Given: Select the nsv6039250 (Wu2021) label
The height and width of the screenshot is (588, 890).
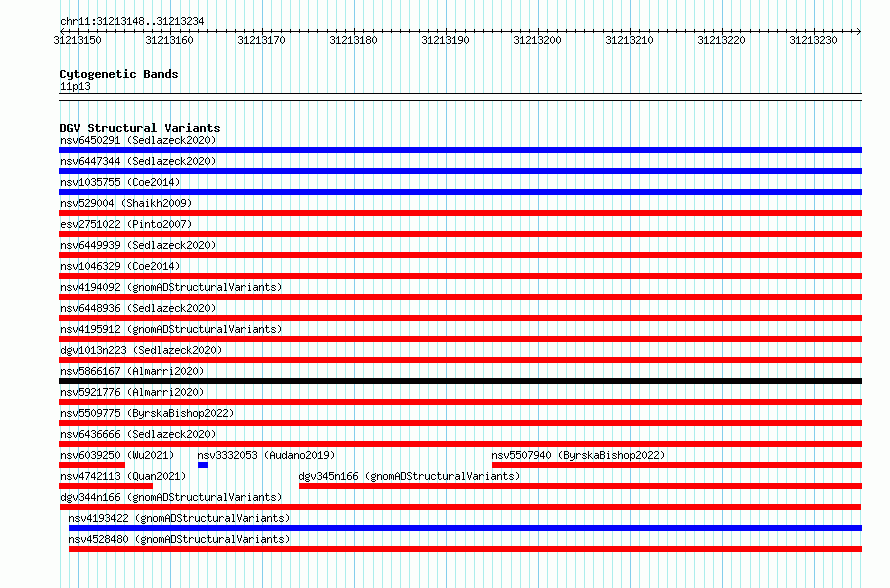Looking at the screenshot, I should (117, 455).
